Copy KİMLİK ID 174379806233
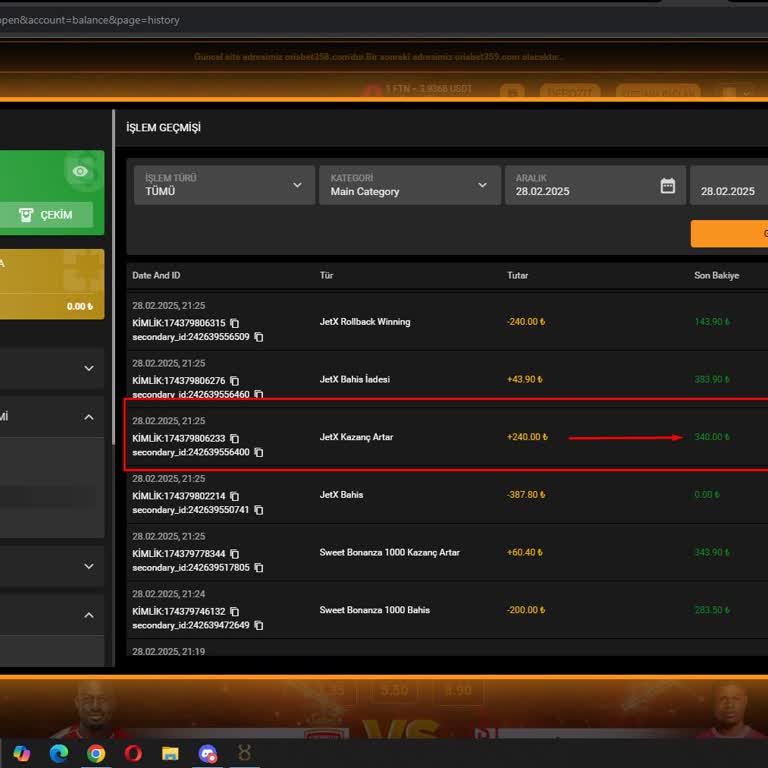Image resolution: width=768 pixels, height=768 pixels. (x=235, y=438)
